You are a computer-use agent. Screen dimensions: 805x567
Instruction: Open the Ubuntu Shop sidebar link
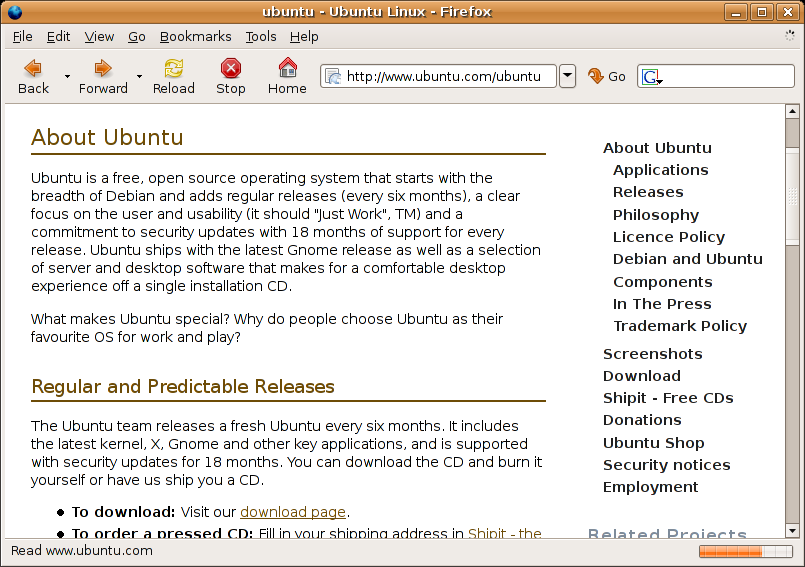(653, 443)
